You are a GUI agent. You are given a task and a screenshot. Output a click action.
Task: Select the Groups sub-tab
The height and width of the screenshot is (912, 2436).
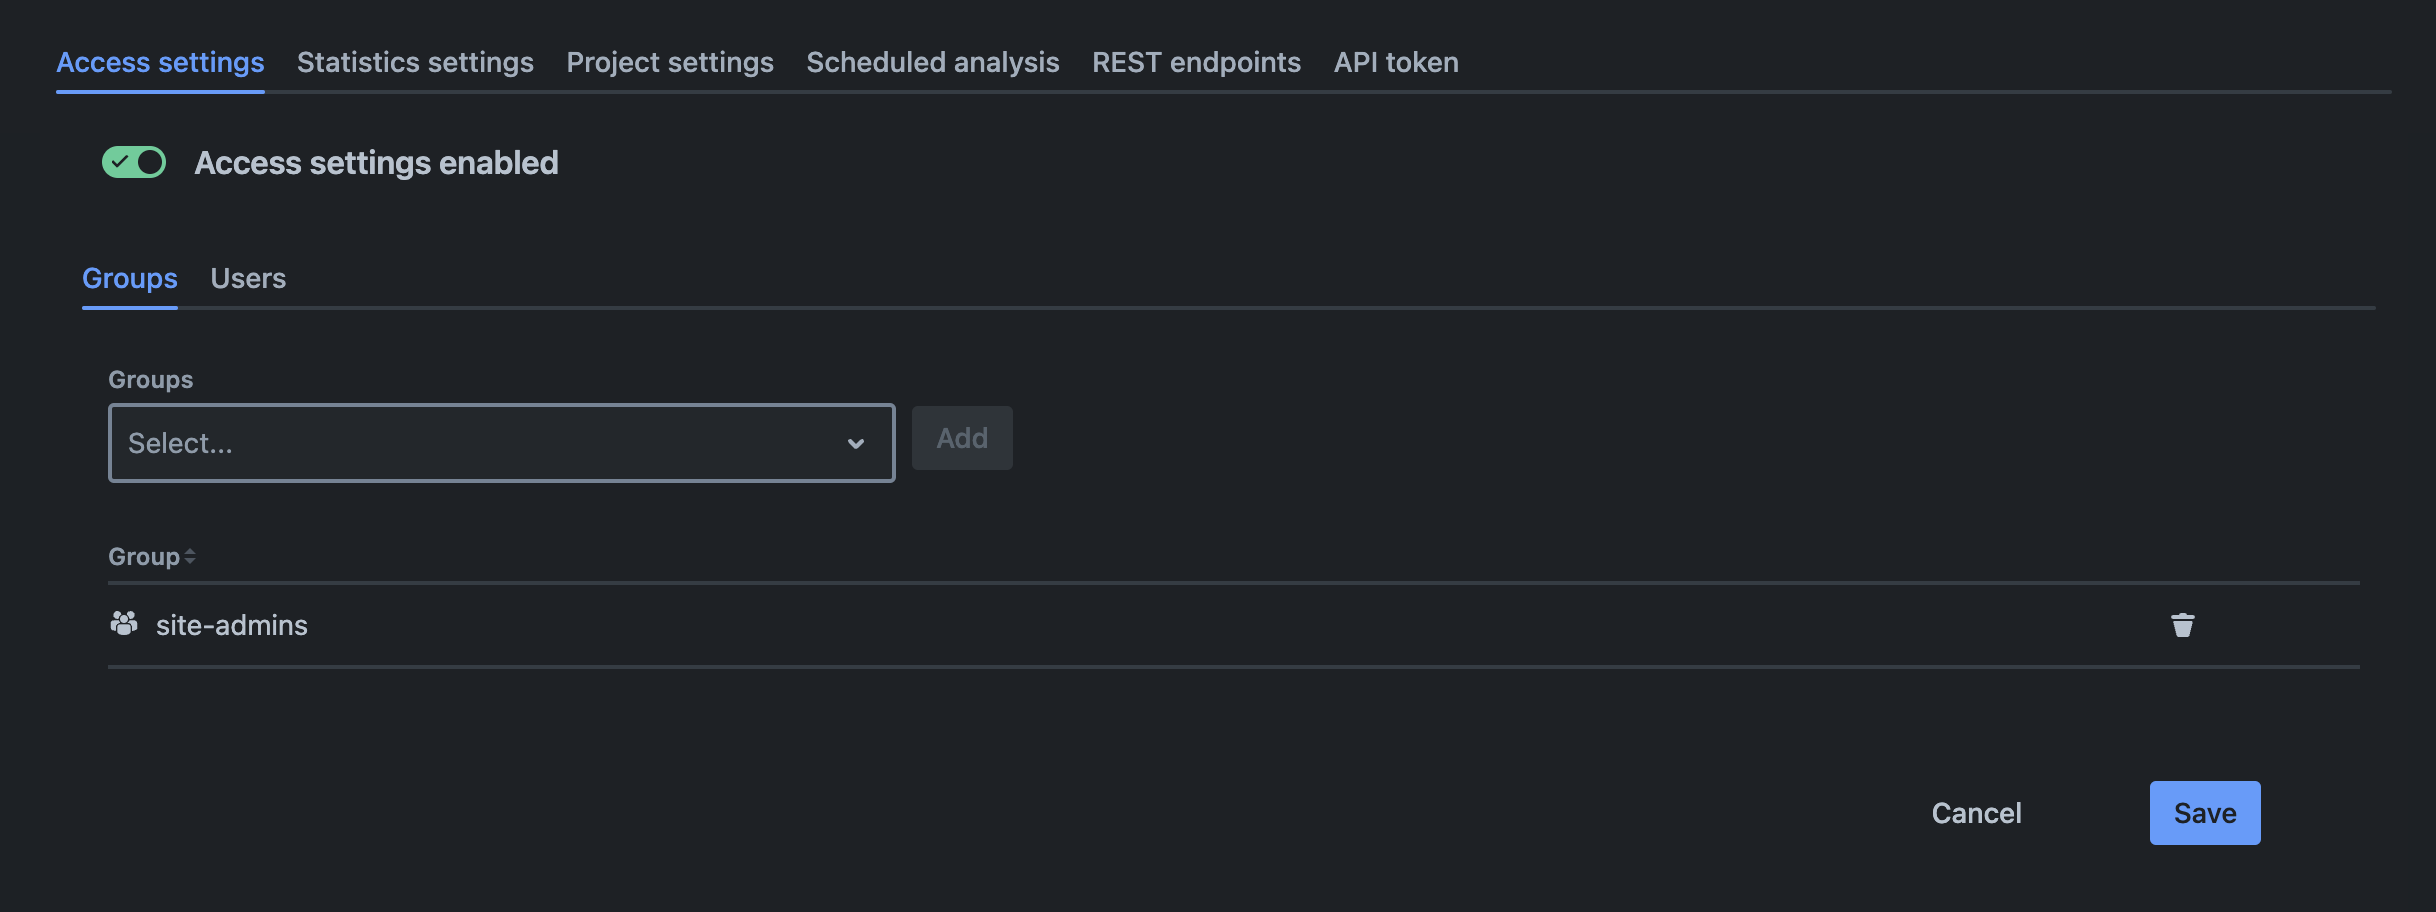tap(130, 278)
